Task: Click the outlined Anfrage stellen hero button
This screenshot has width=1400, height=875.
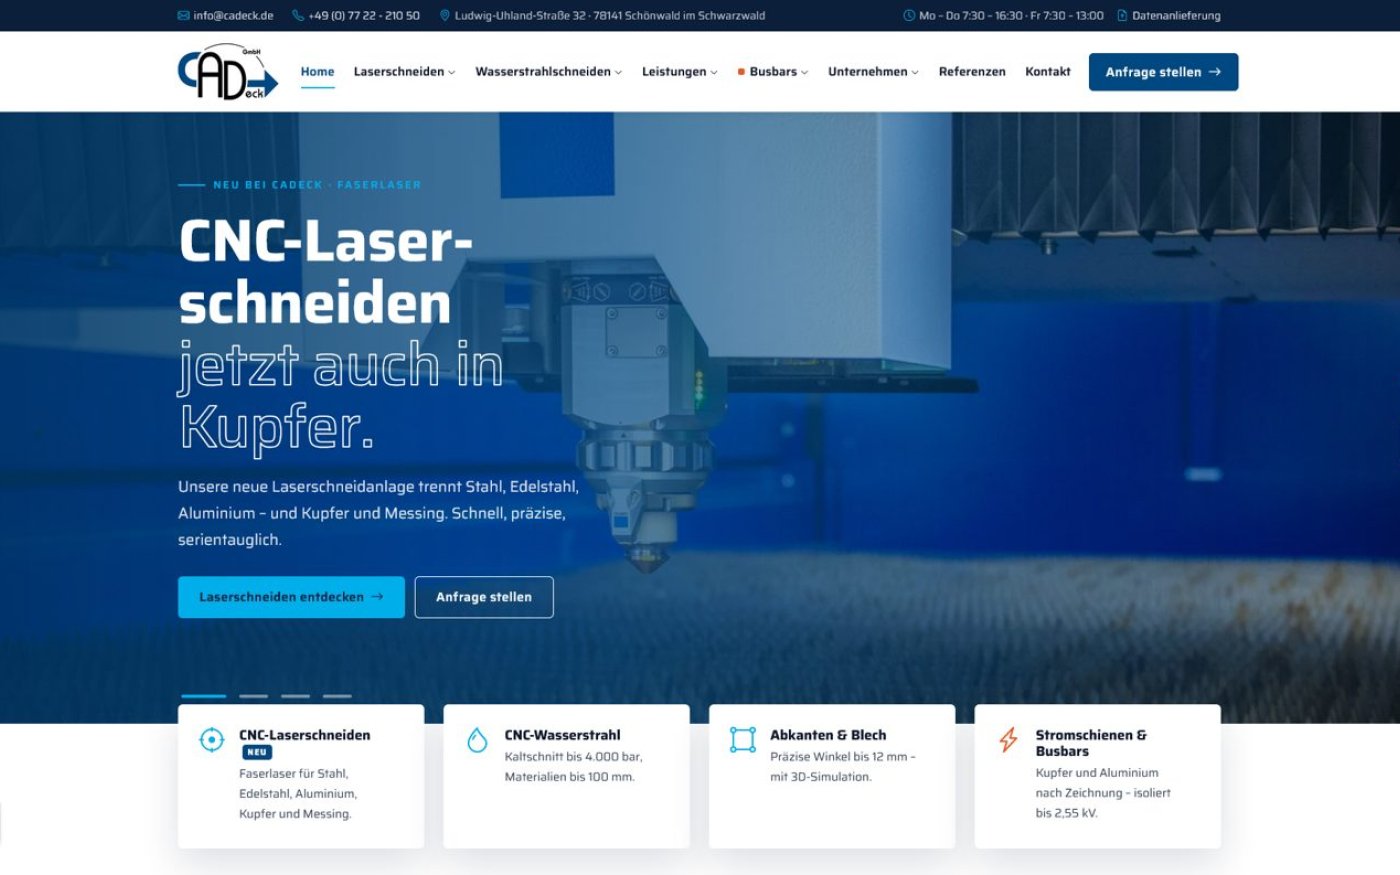Action: click(x=484, y=597)
